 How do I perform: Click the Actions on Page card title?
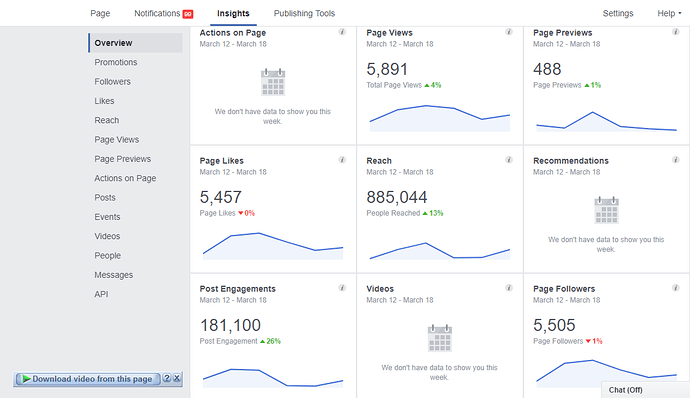pos(233,33)
